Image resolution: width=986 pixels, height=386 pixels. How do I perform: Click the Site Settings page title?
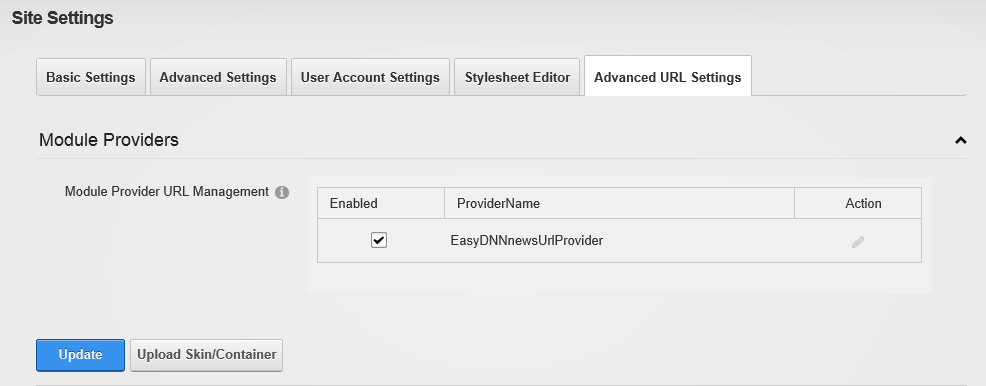(x=62, y=18)
